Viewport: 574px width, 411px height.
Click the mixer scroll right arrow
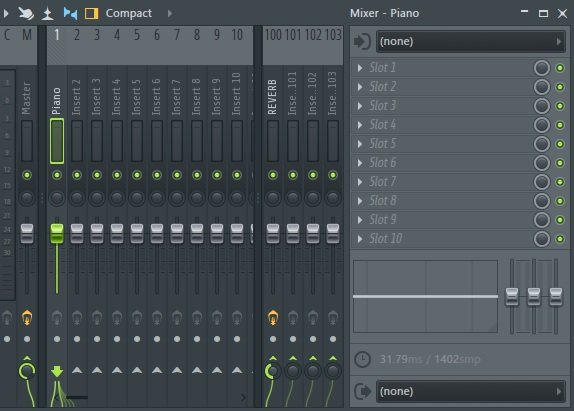(x=243, y=397)
